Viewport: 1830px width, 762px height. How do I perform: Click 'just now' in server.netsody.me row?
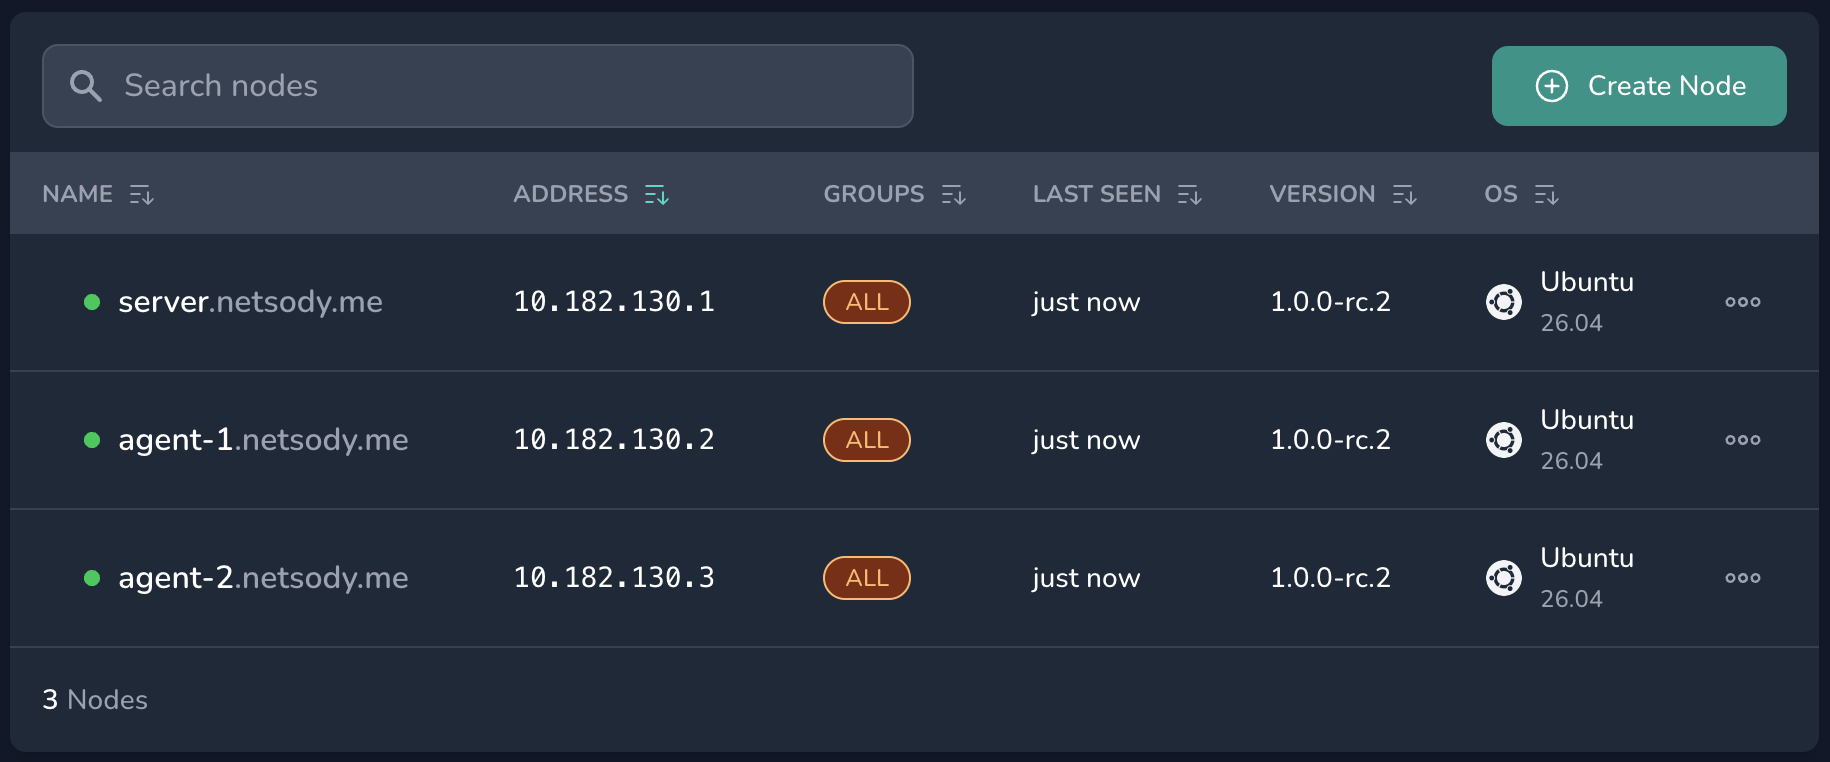pyautogui.click(x=1086, y=303)
